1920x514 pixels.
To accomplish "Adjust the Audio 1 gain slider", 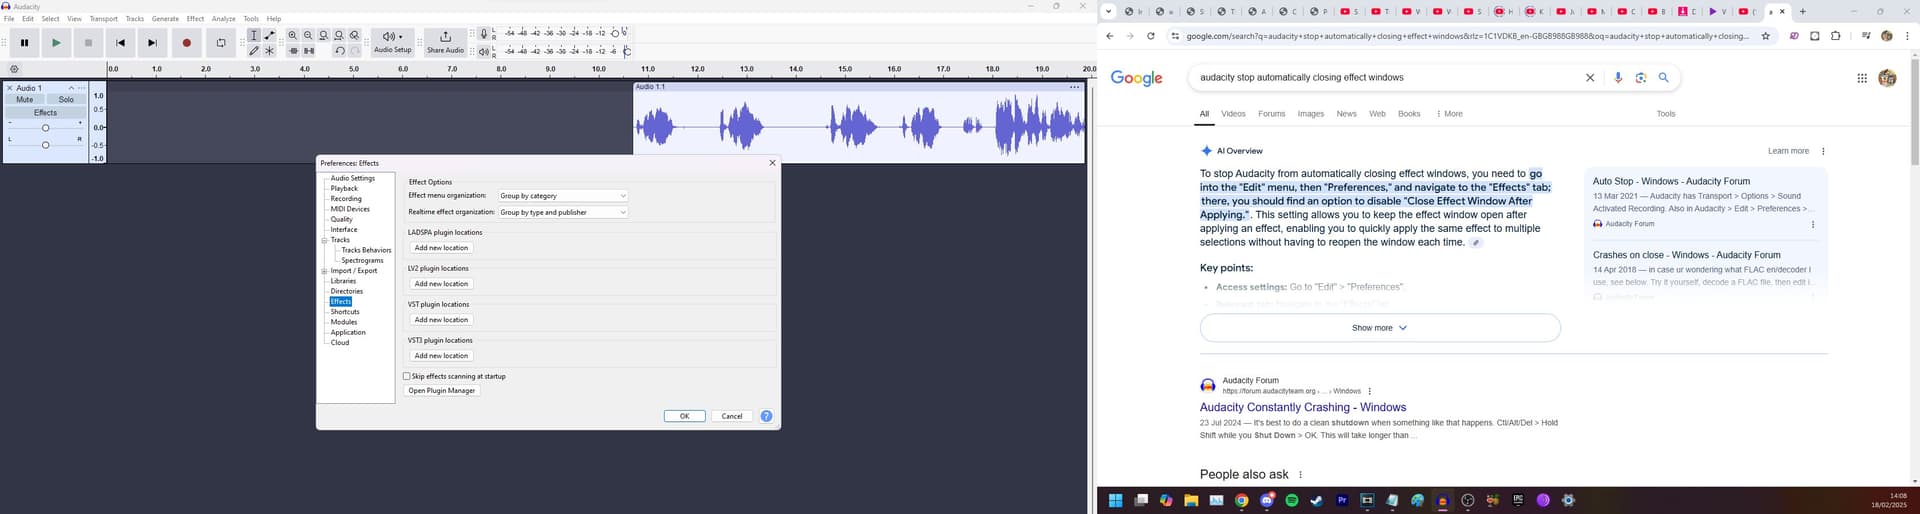I will pos(45,127).
